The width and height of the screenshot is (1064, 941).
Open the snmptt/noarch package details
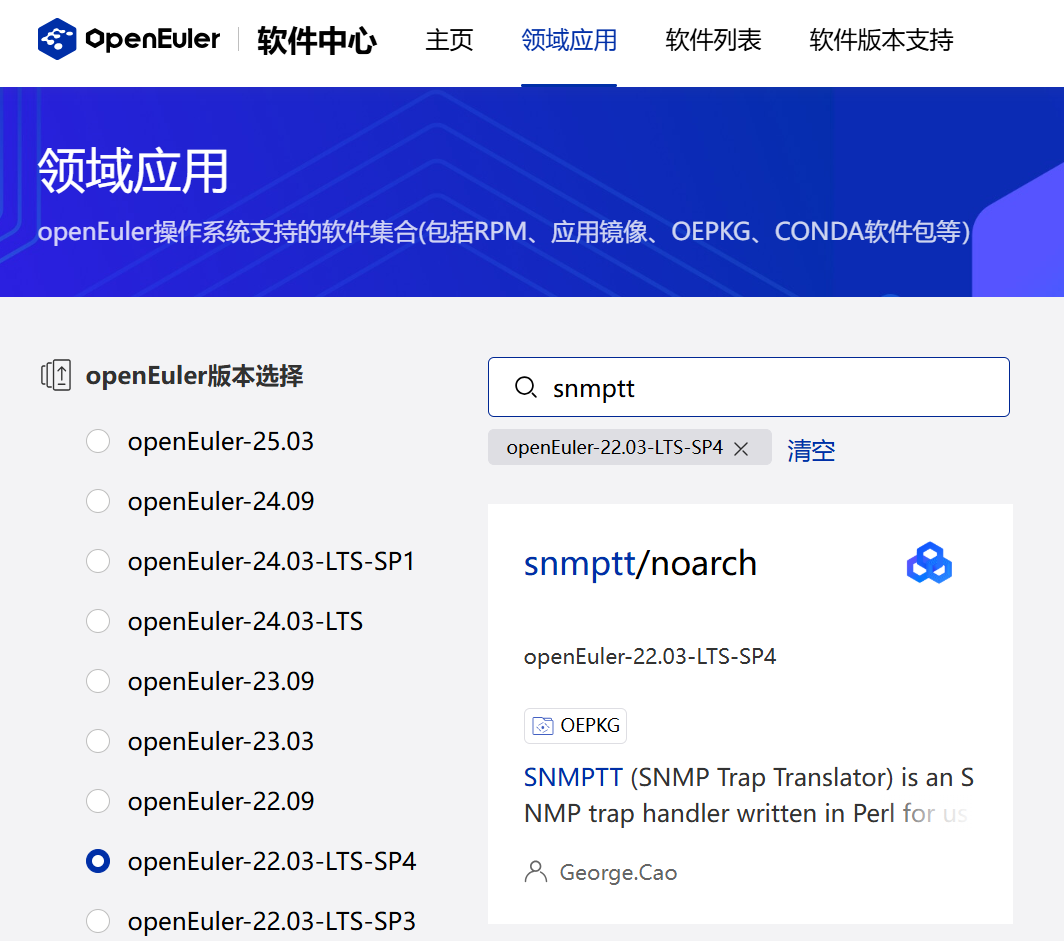click(x=640, y=562)
